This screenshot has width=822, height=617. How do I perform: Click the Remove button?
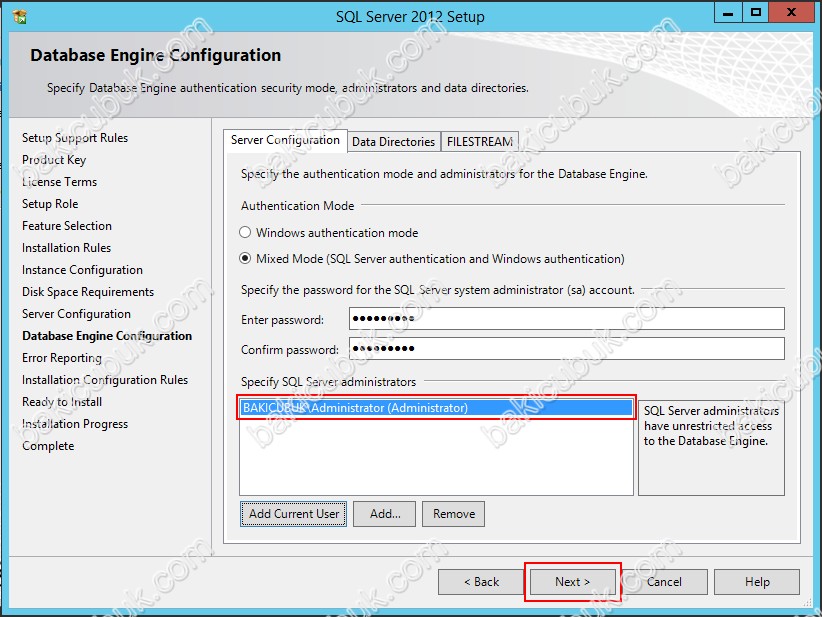[x=453, y=514]
